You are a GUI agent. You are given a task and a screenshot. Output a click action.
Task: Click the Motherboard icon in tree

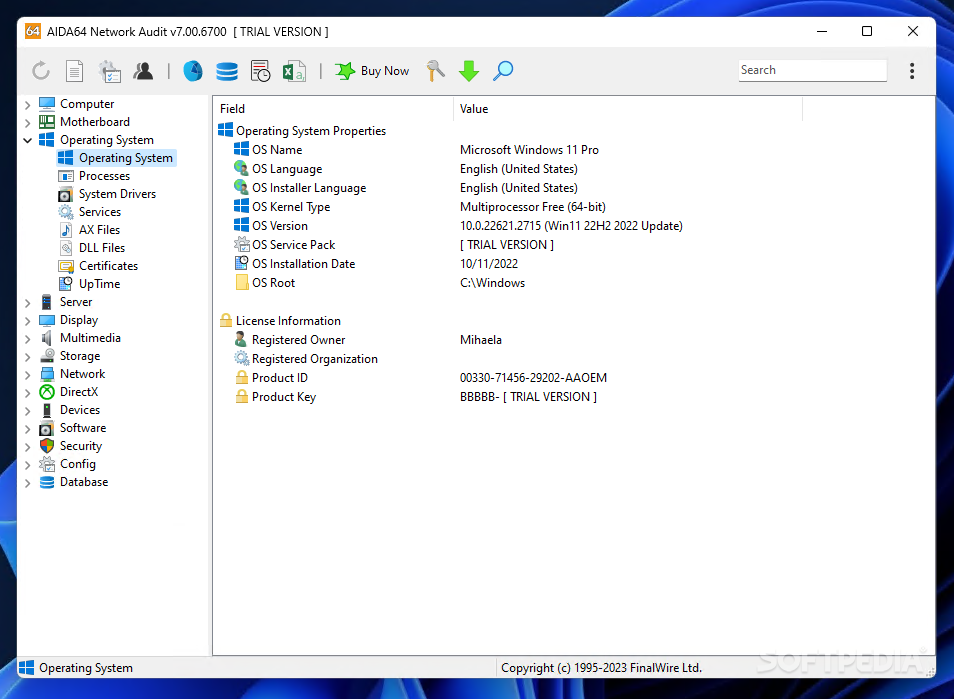click(x=47, y=122)
